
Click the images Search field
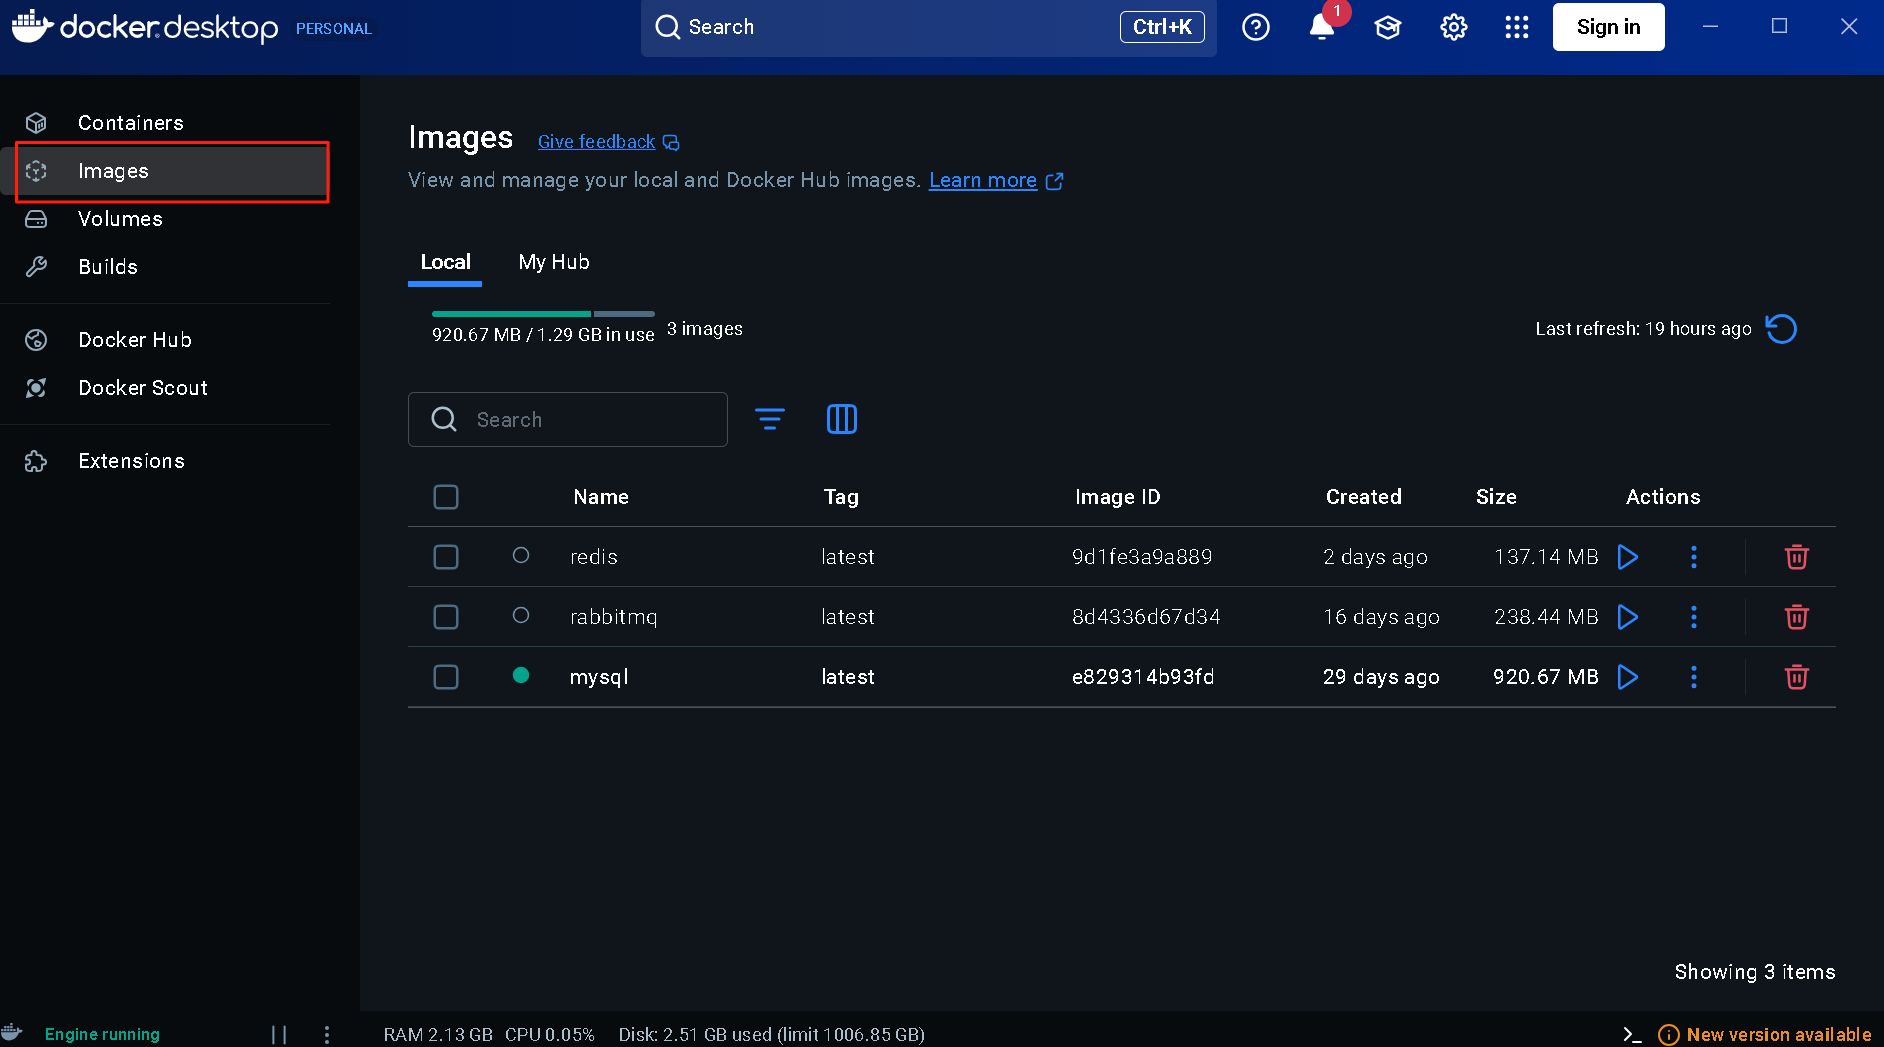(x=568, y=420)
